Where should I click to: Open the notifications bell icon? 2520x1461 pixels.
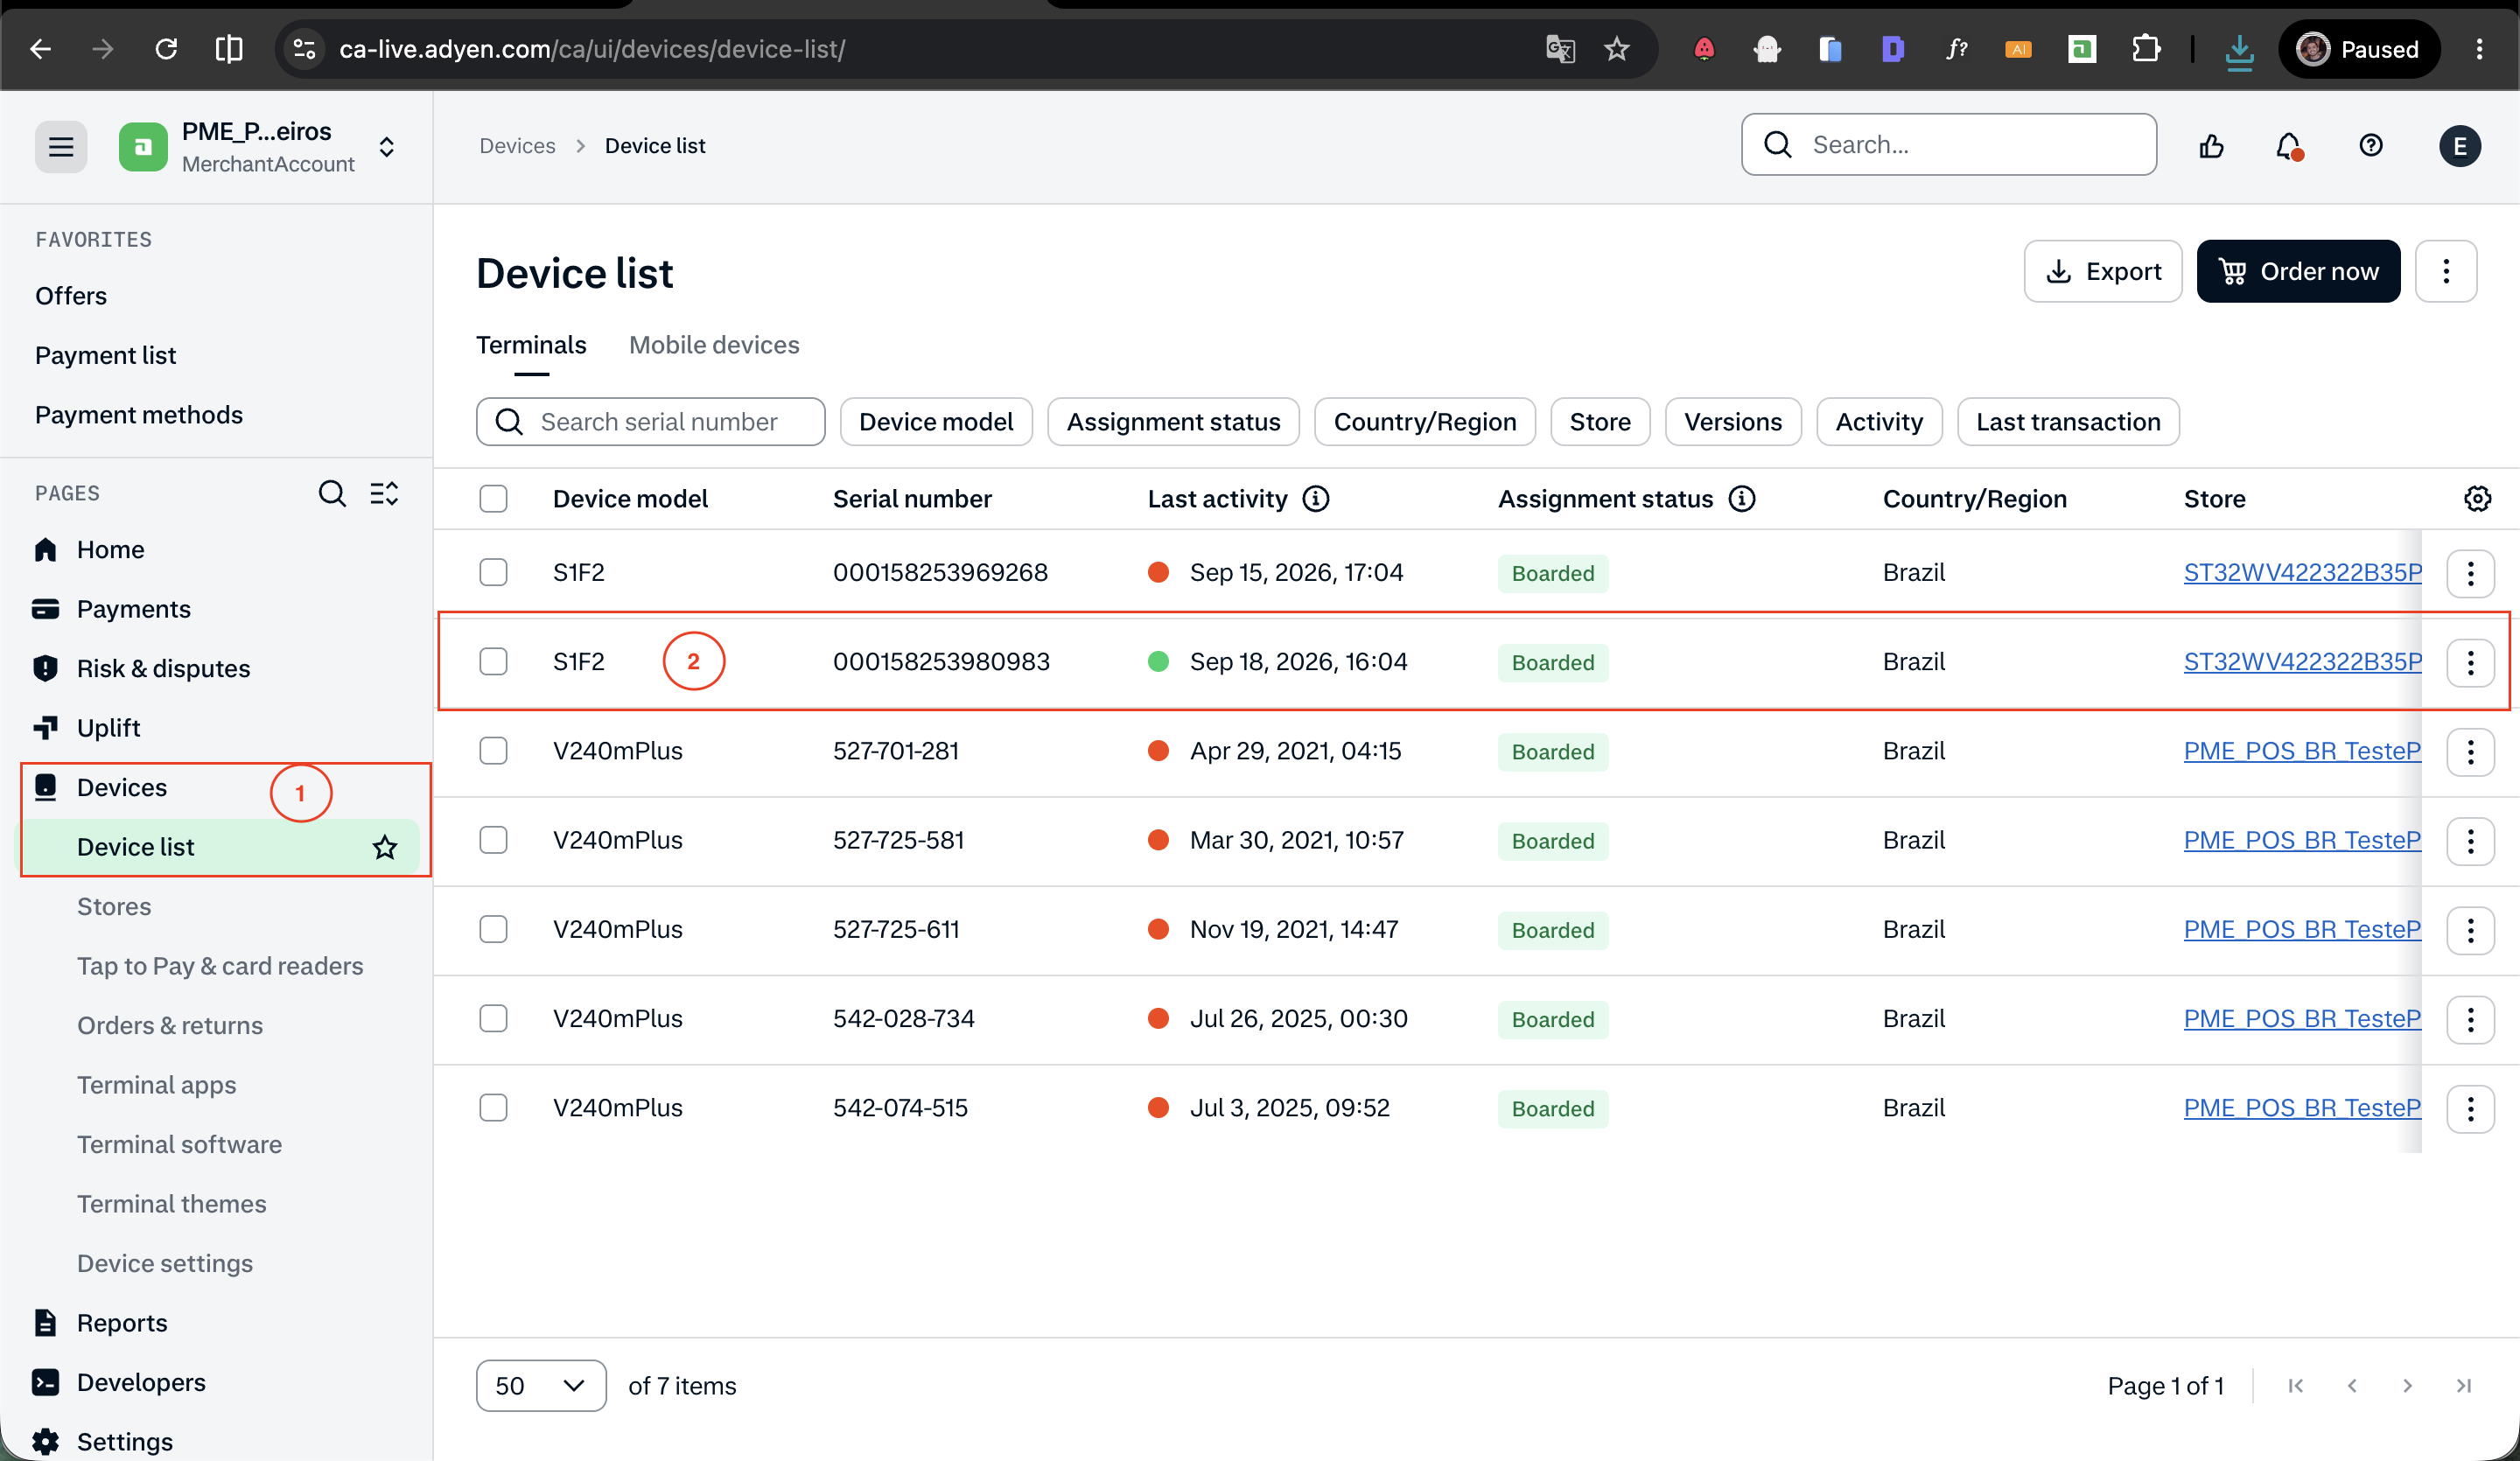click(x=2289, y=146)
